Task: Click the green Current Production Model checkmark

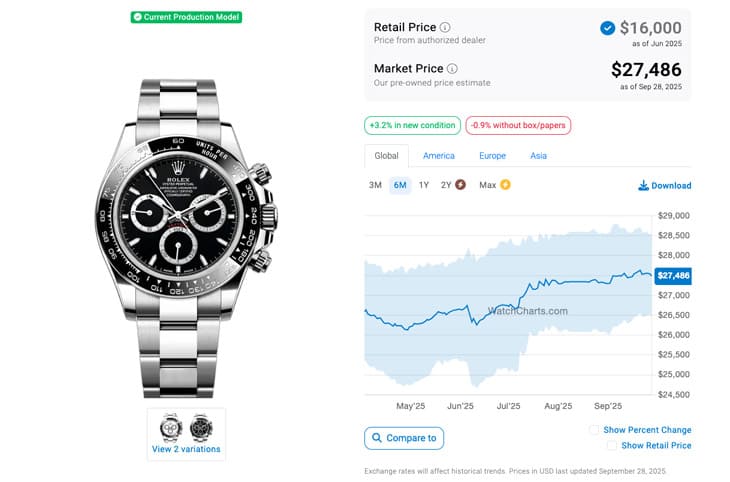Action: pyautogui.click(x=137, y=17)
